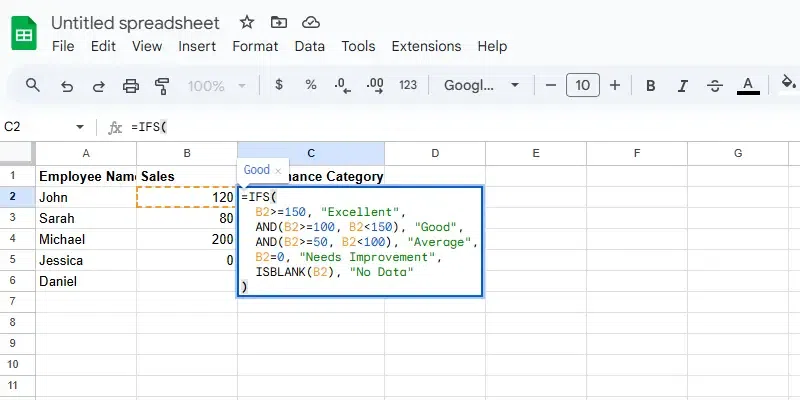This screenshot has width=800, height=400.
Task: Click the move to folder icon
Action: (278, 22)
